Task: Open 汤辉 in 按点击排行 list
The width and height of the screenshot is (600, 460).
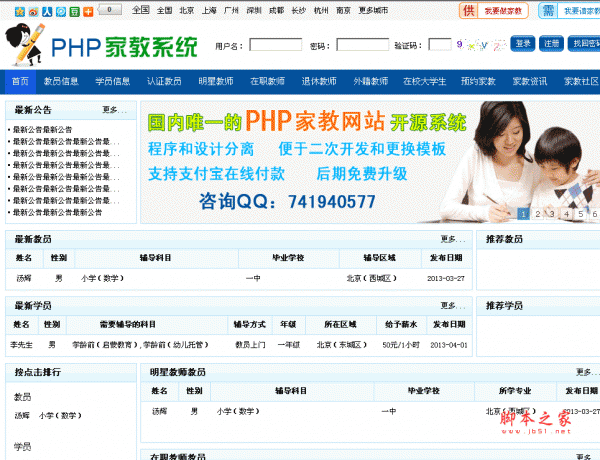Action: pos(22,415)
